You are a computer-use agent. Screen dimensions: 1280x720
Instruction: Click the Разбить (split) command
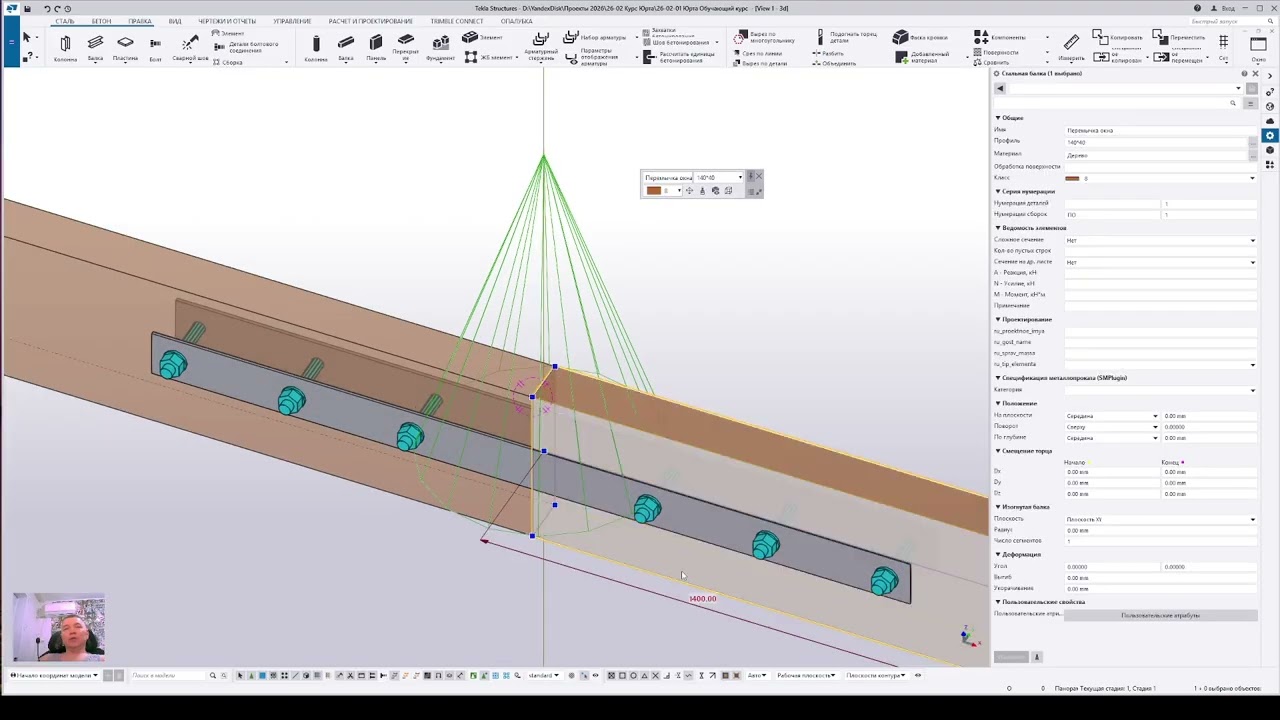[827, 53]
